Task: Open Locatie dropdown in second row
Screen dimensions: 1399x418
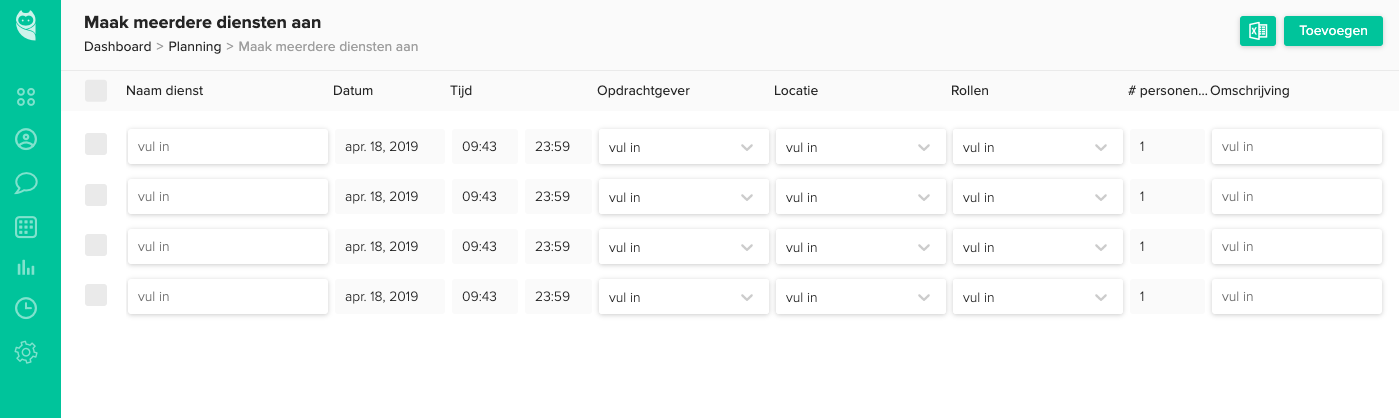Action: [x=861, y=197]
